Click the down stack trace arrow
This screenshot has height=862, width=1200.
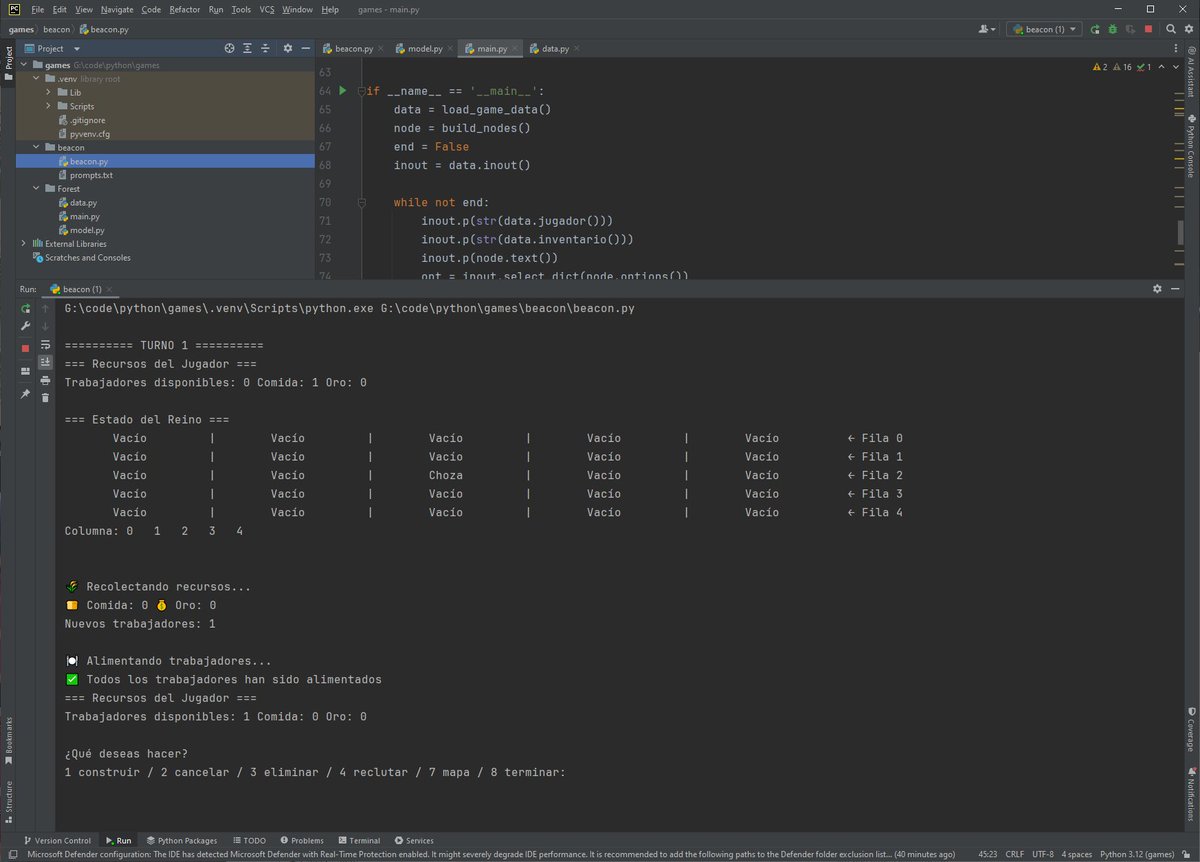(45, 326)
